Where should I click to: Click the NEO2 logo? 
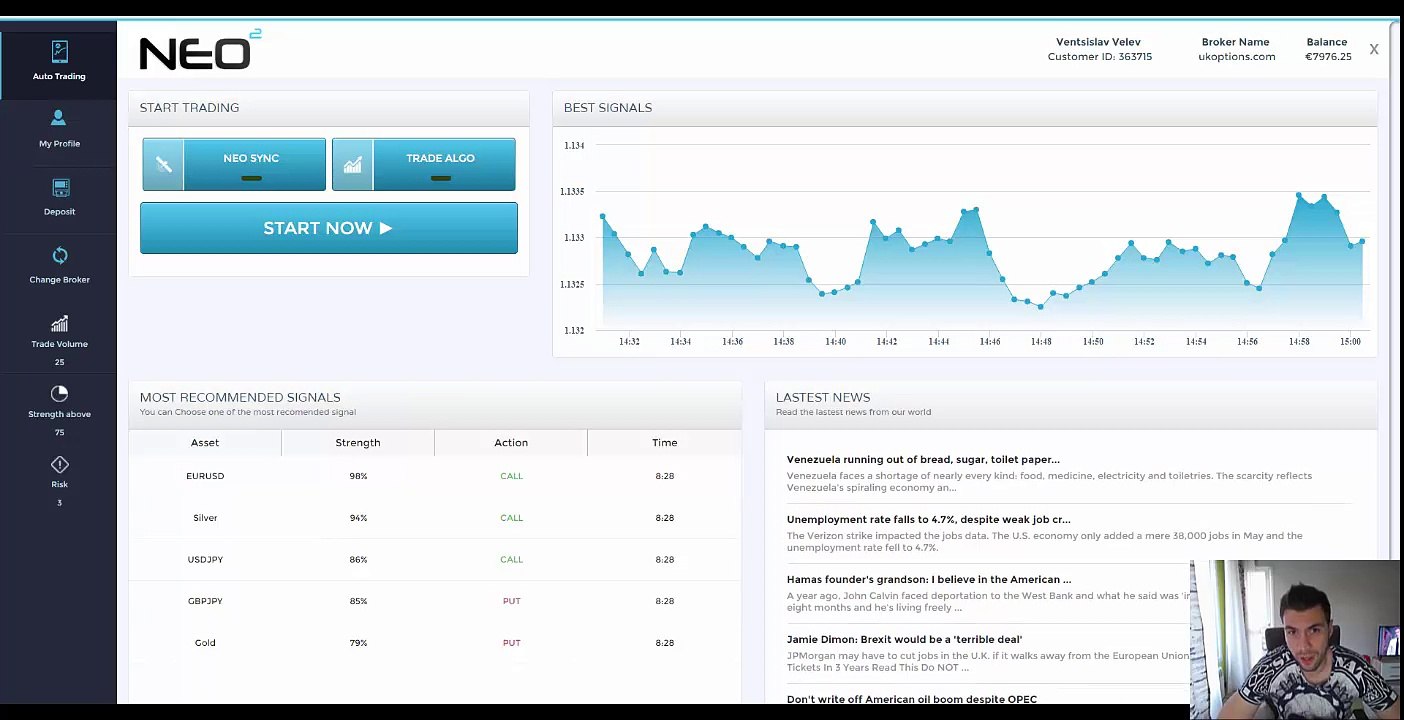pyautogui.click(x=200, y=51)
